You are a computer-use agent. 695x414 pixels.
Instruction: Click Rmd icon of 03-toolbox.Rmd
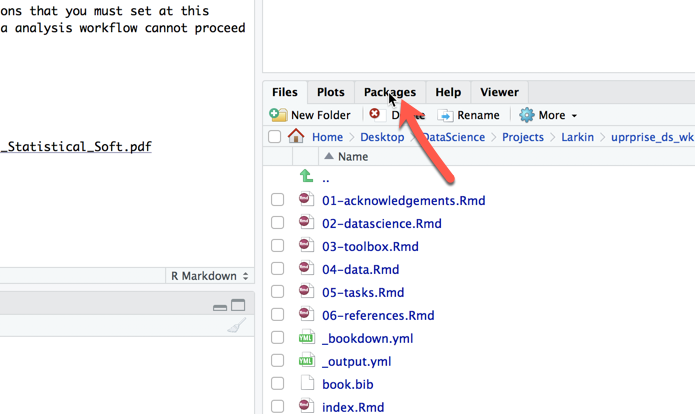tap(306, 245)
